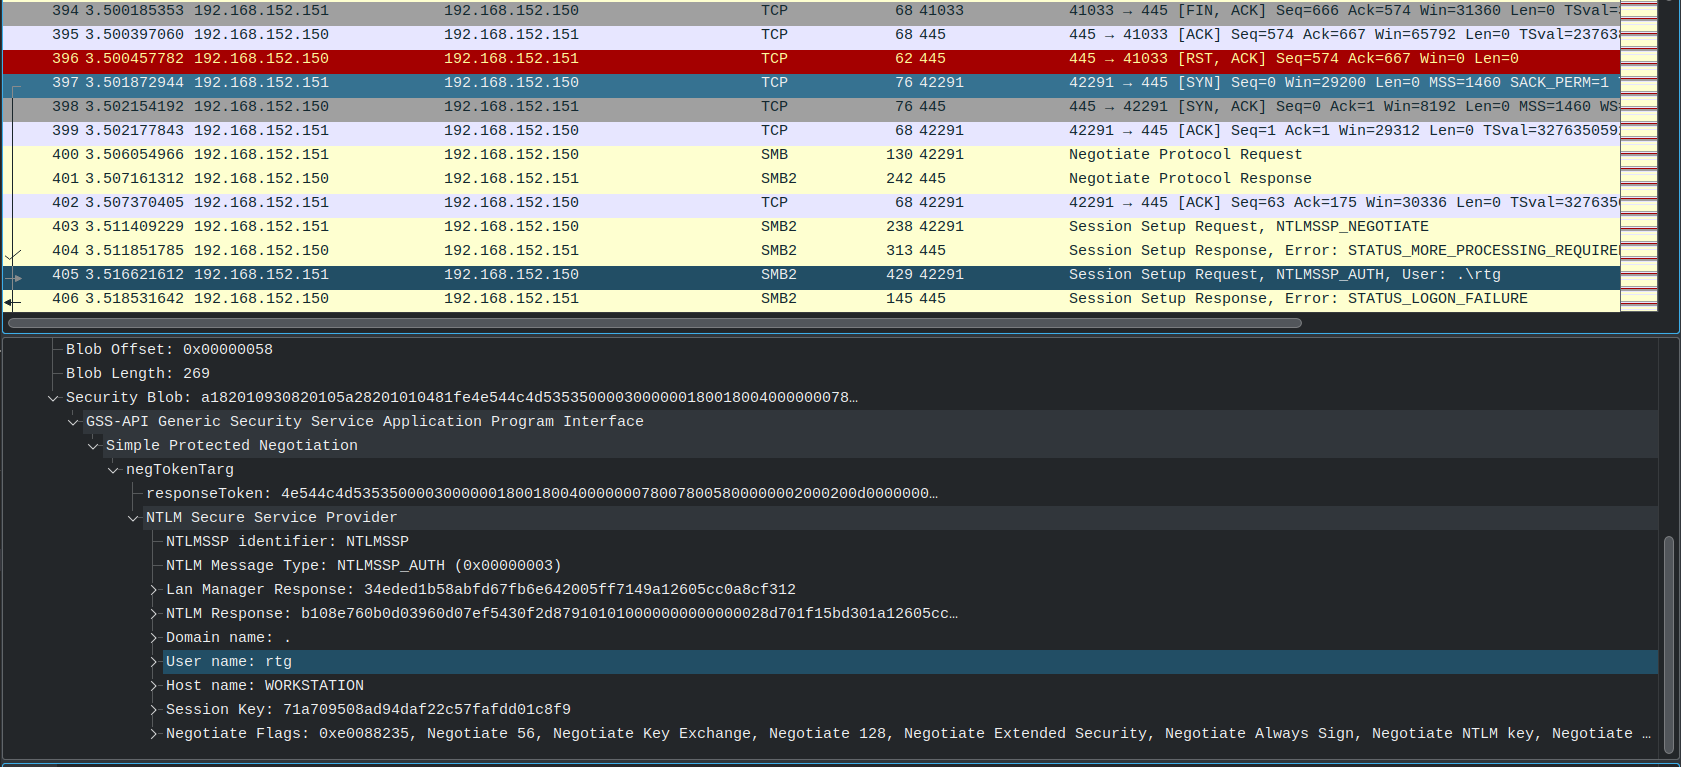This screenshot has height=767, width=1681.
Task: Expand the Session Key field
Action: click(x=154, y=710)
